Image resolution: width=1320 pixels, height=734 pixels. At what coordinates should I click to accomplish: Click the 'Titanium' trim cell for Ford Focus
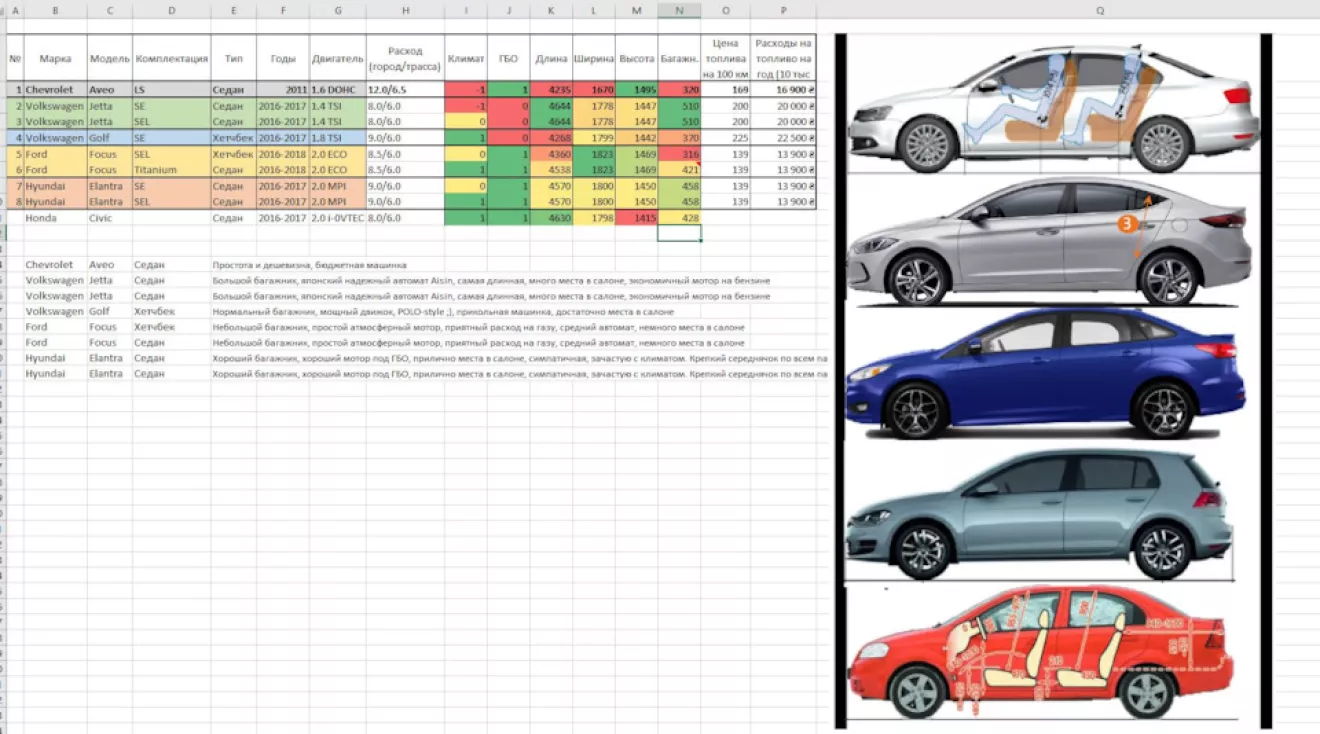click(x=171, y=170)
